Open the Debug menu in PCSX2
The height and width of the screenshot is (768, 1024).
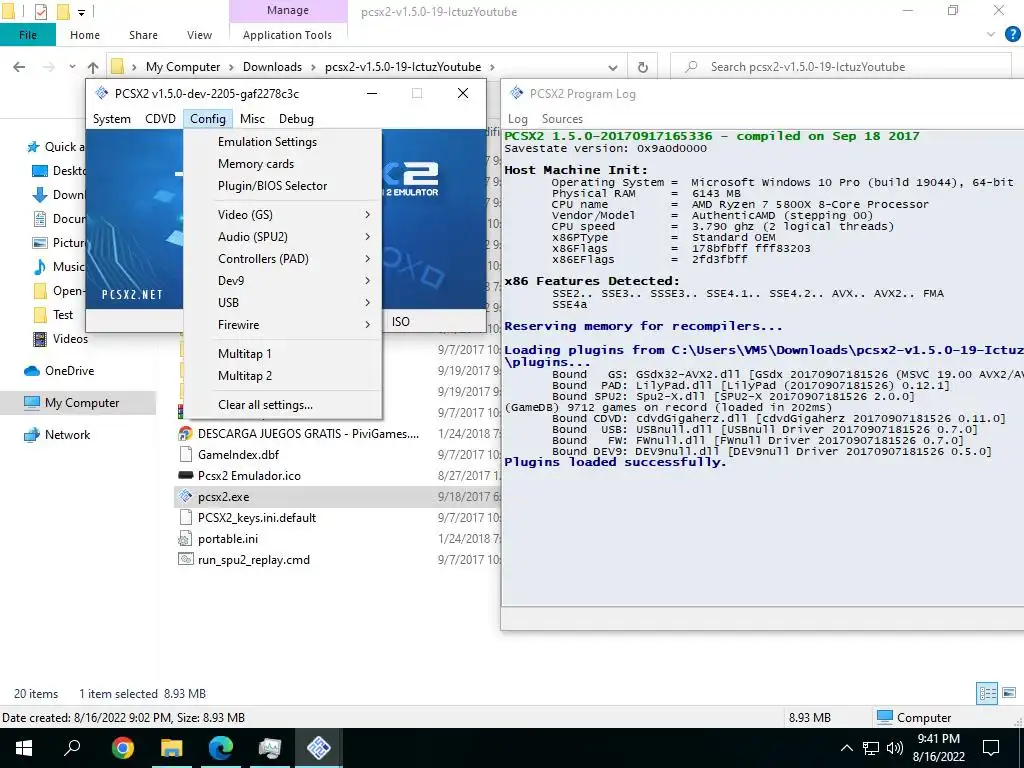(296, 119)
